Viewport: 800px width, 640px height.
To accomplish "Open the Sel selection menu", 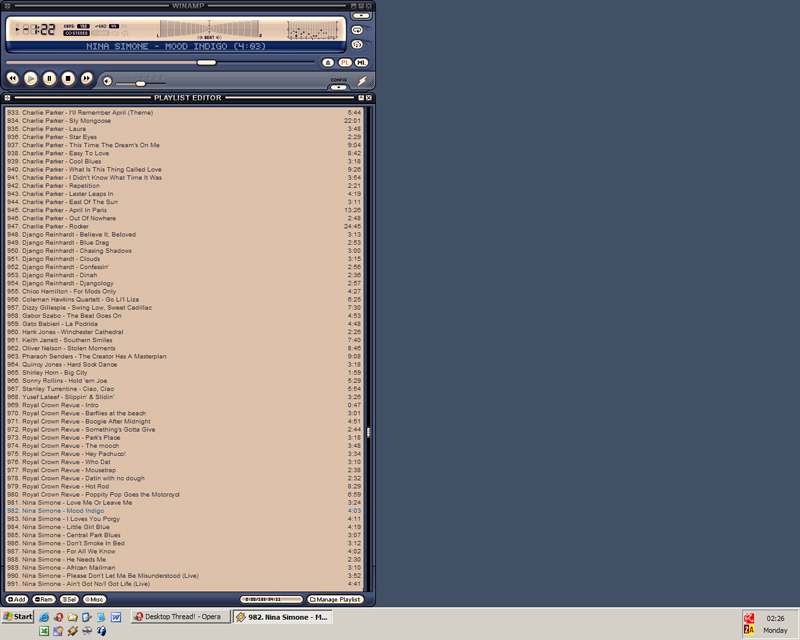I will pos(69,599).
